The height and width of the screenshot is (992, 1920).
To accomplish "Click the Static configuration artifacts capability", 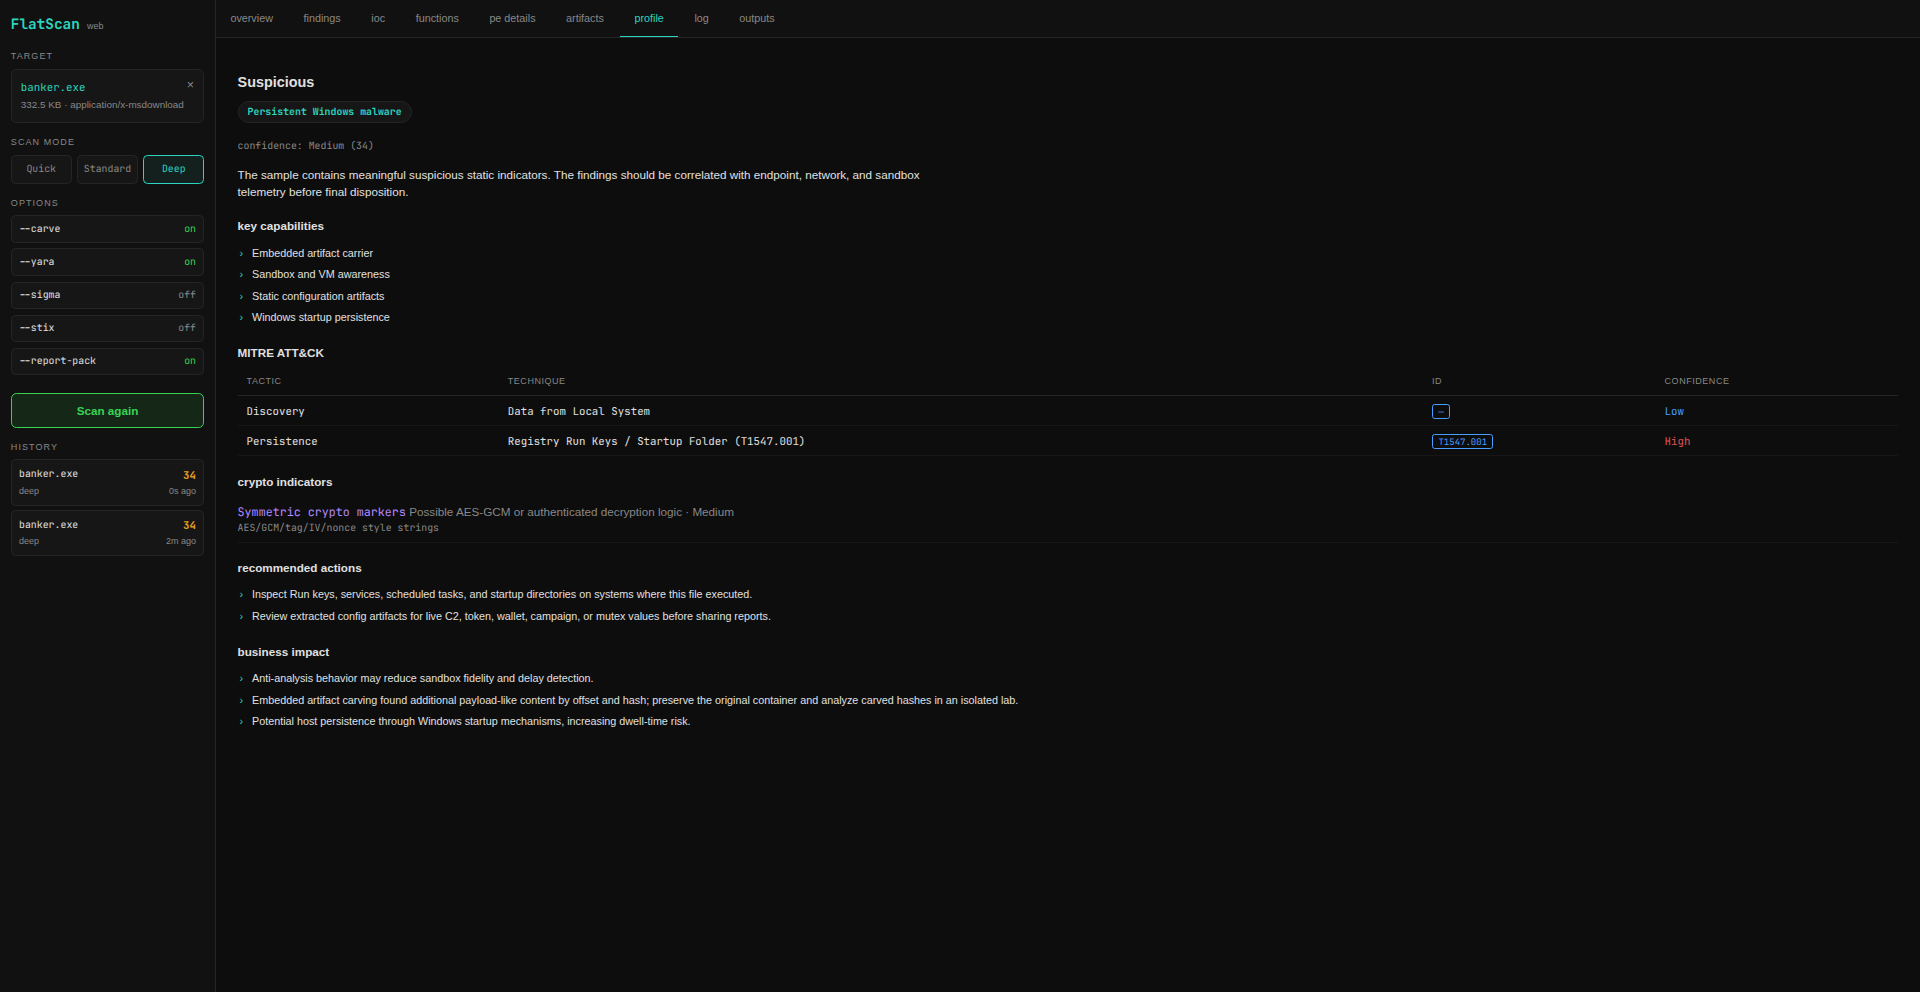I will point(318,297).
